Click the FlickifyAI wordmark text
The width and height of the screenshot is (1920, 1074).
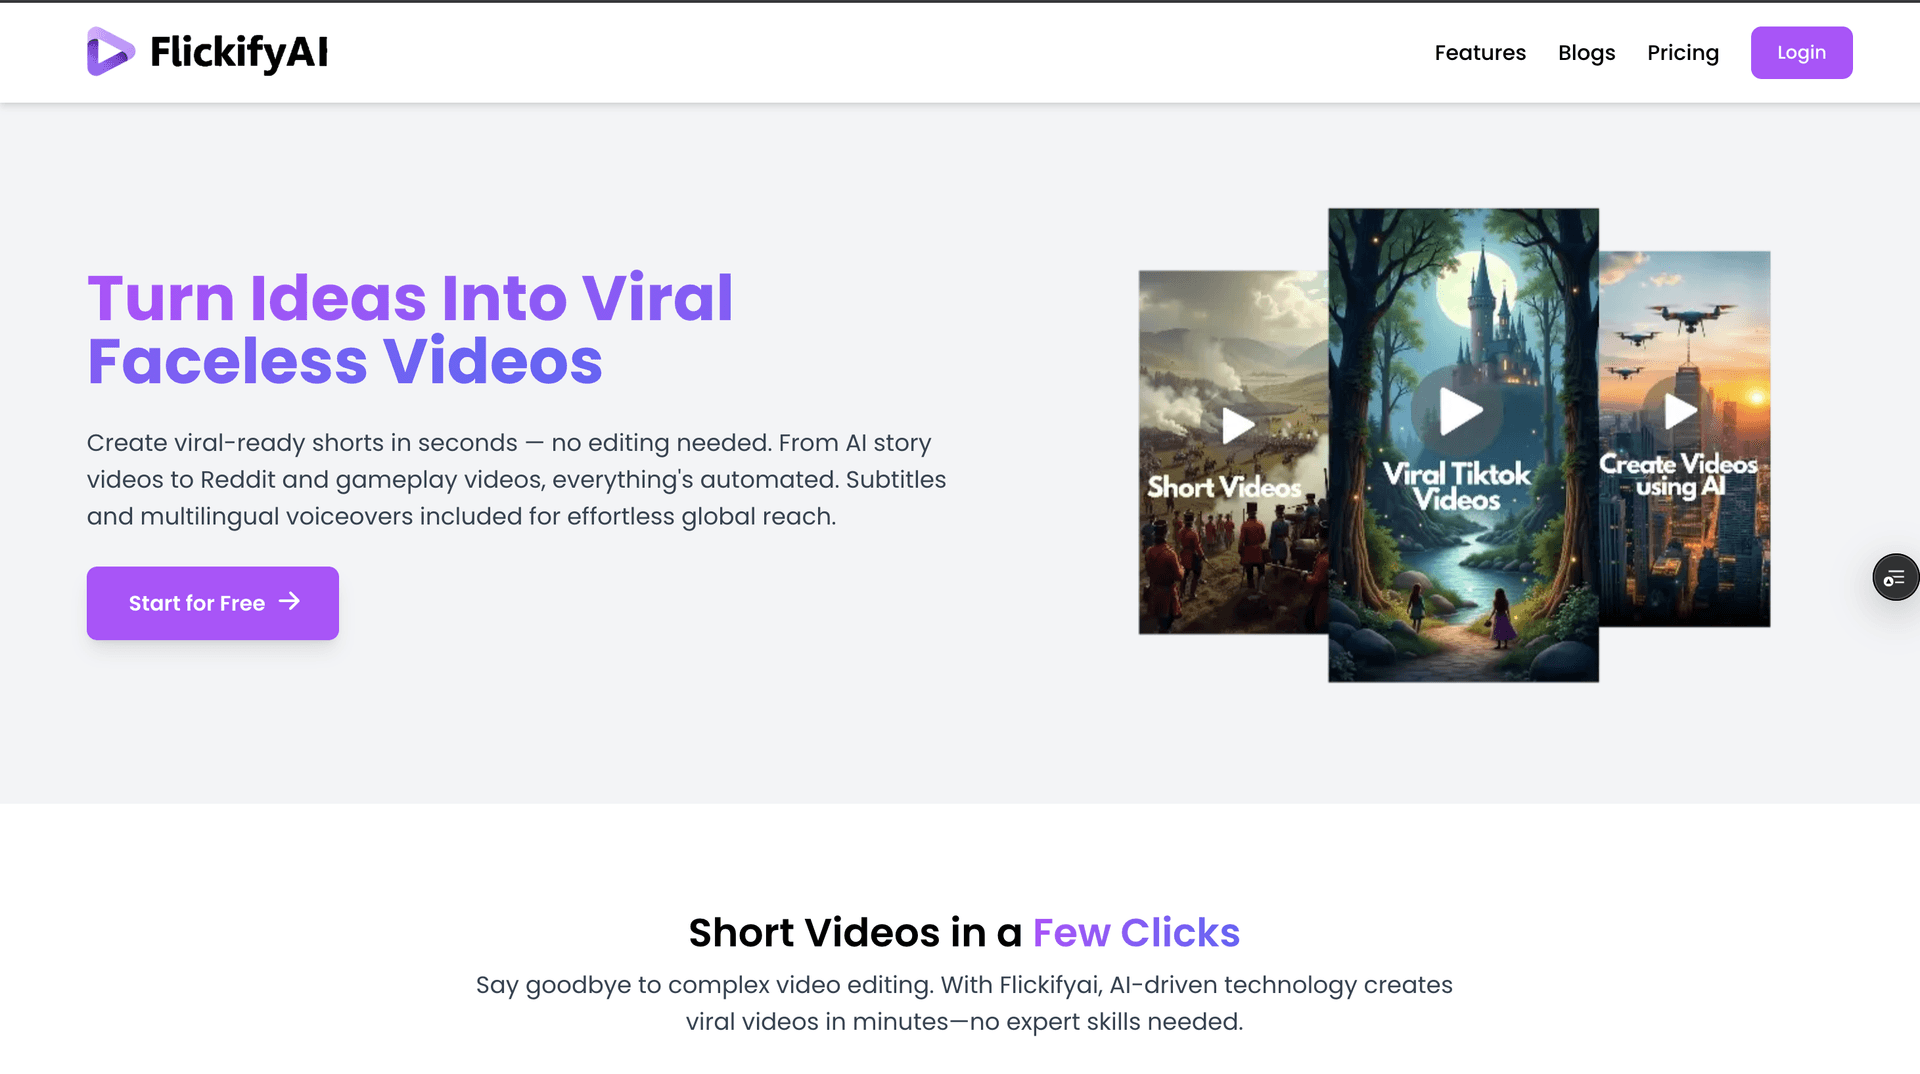coord(239,53)
